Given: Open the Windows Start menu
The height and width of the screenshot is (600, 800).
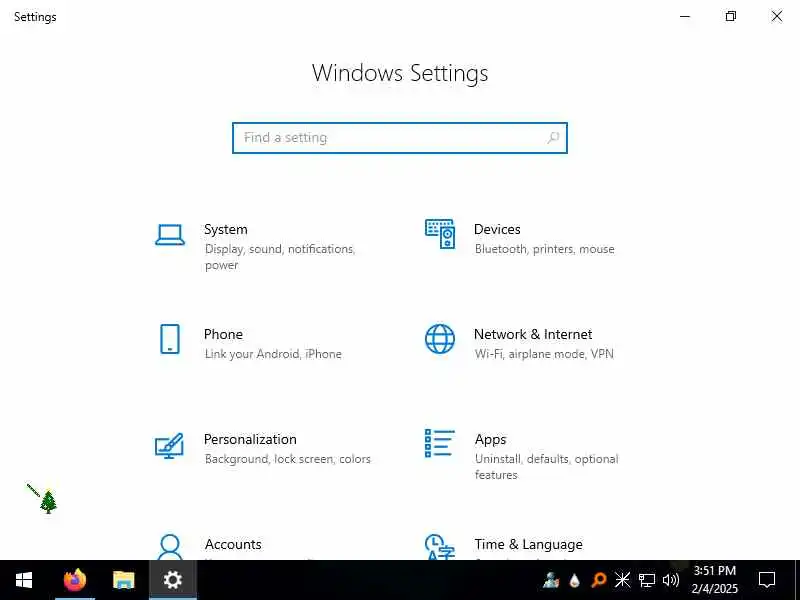Looking at the screenshot, I should click(x=24, y=580).
